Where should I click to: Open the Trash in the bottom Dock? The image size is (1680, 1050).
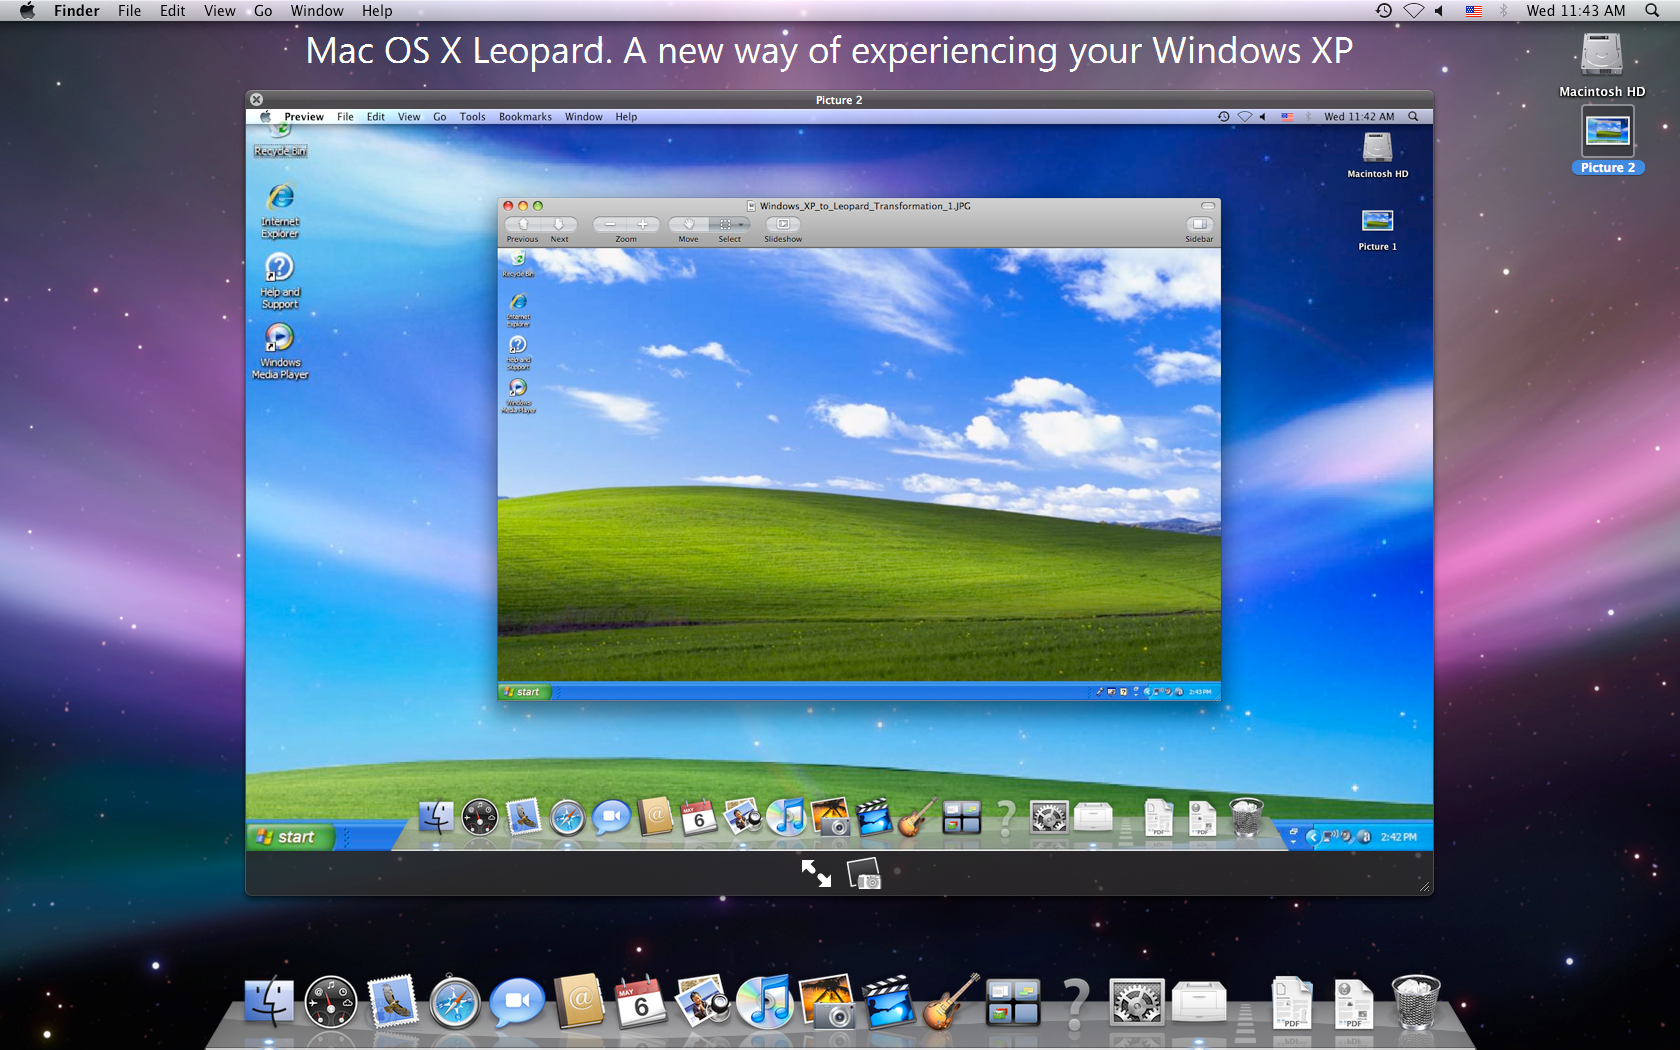(1416, 1002)
